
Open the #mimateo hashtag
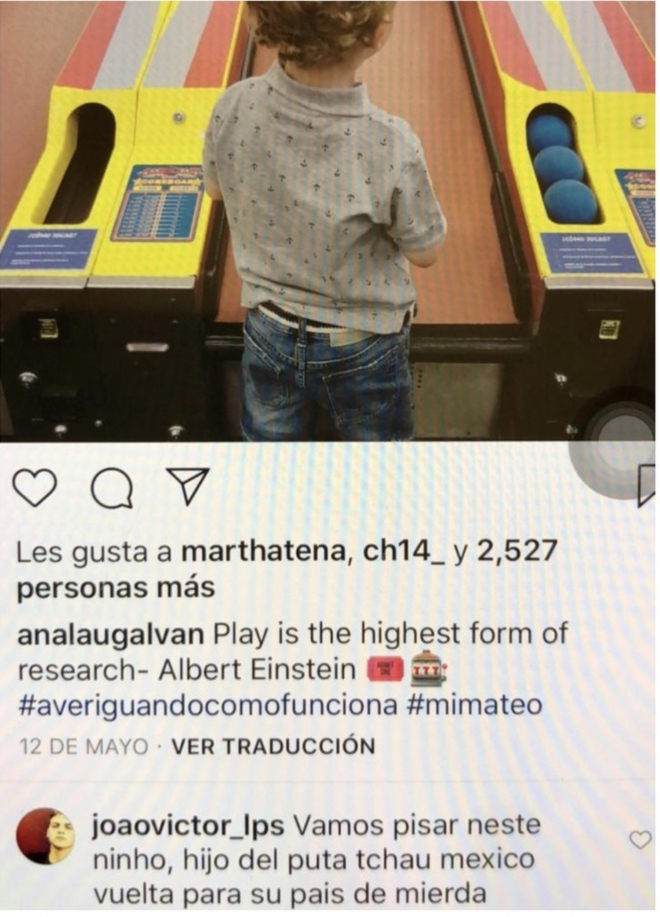point(473,705)
